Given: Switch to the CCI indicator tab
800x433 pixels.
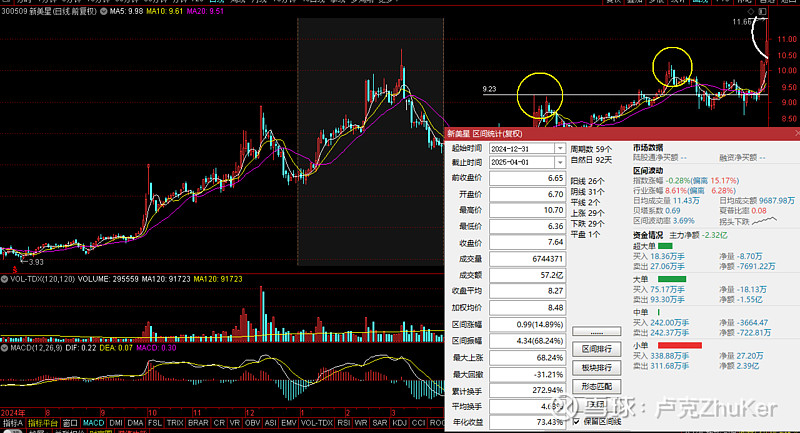Looking at the screenshot, I should pos(418,423).
